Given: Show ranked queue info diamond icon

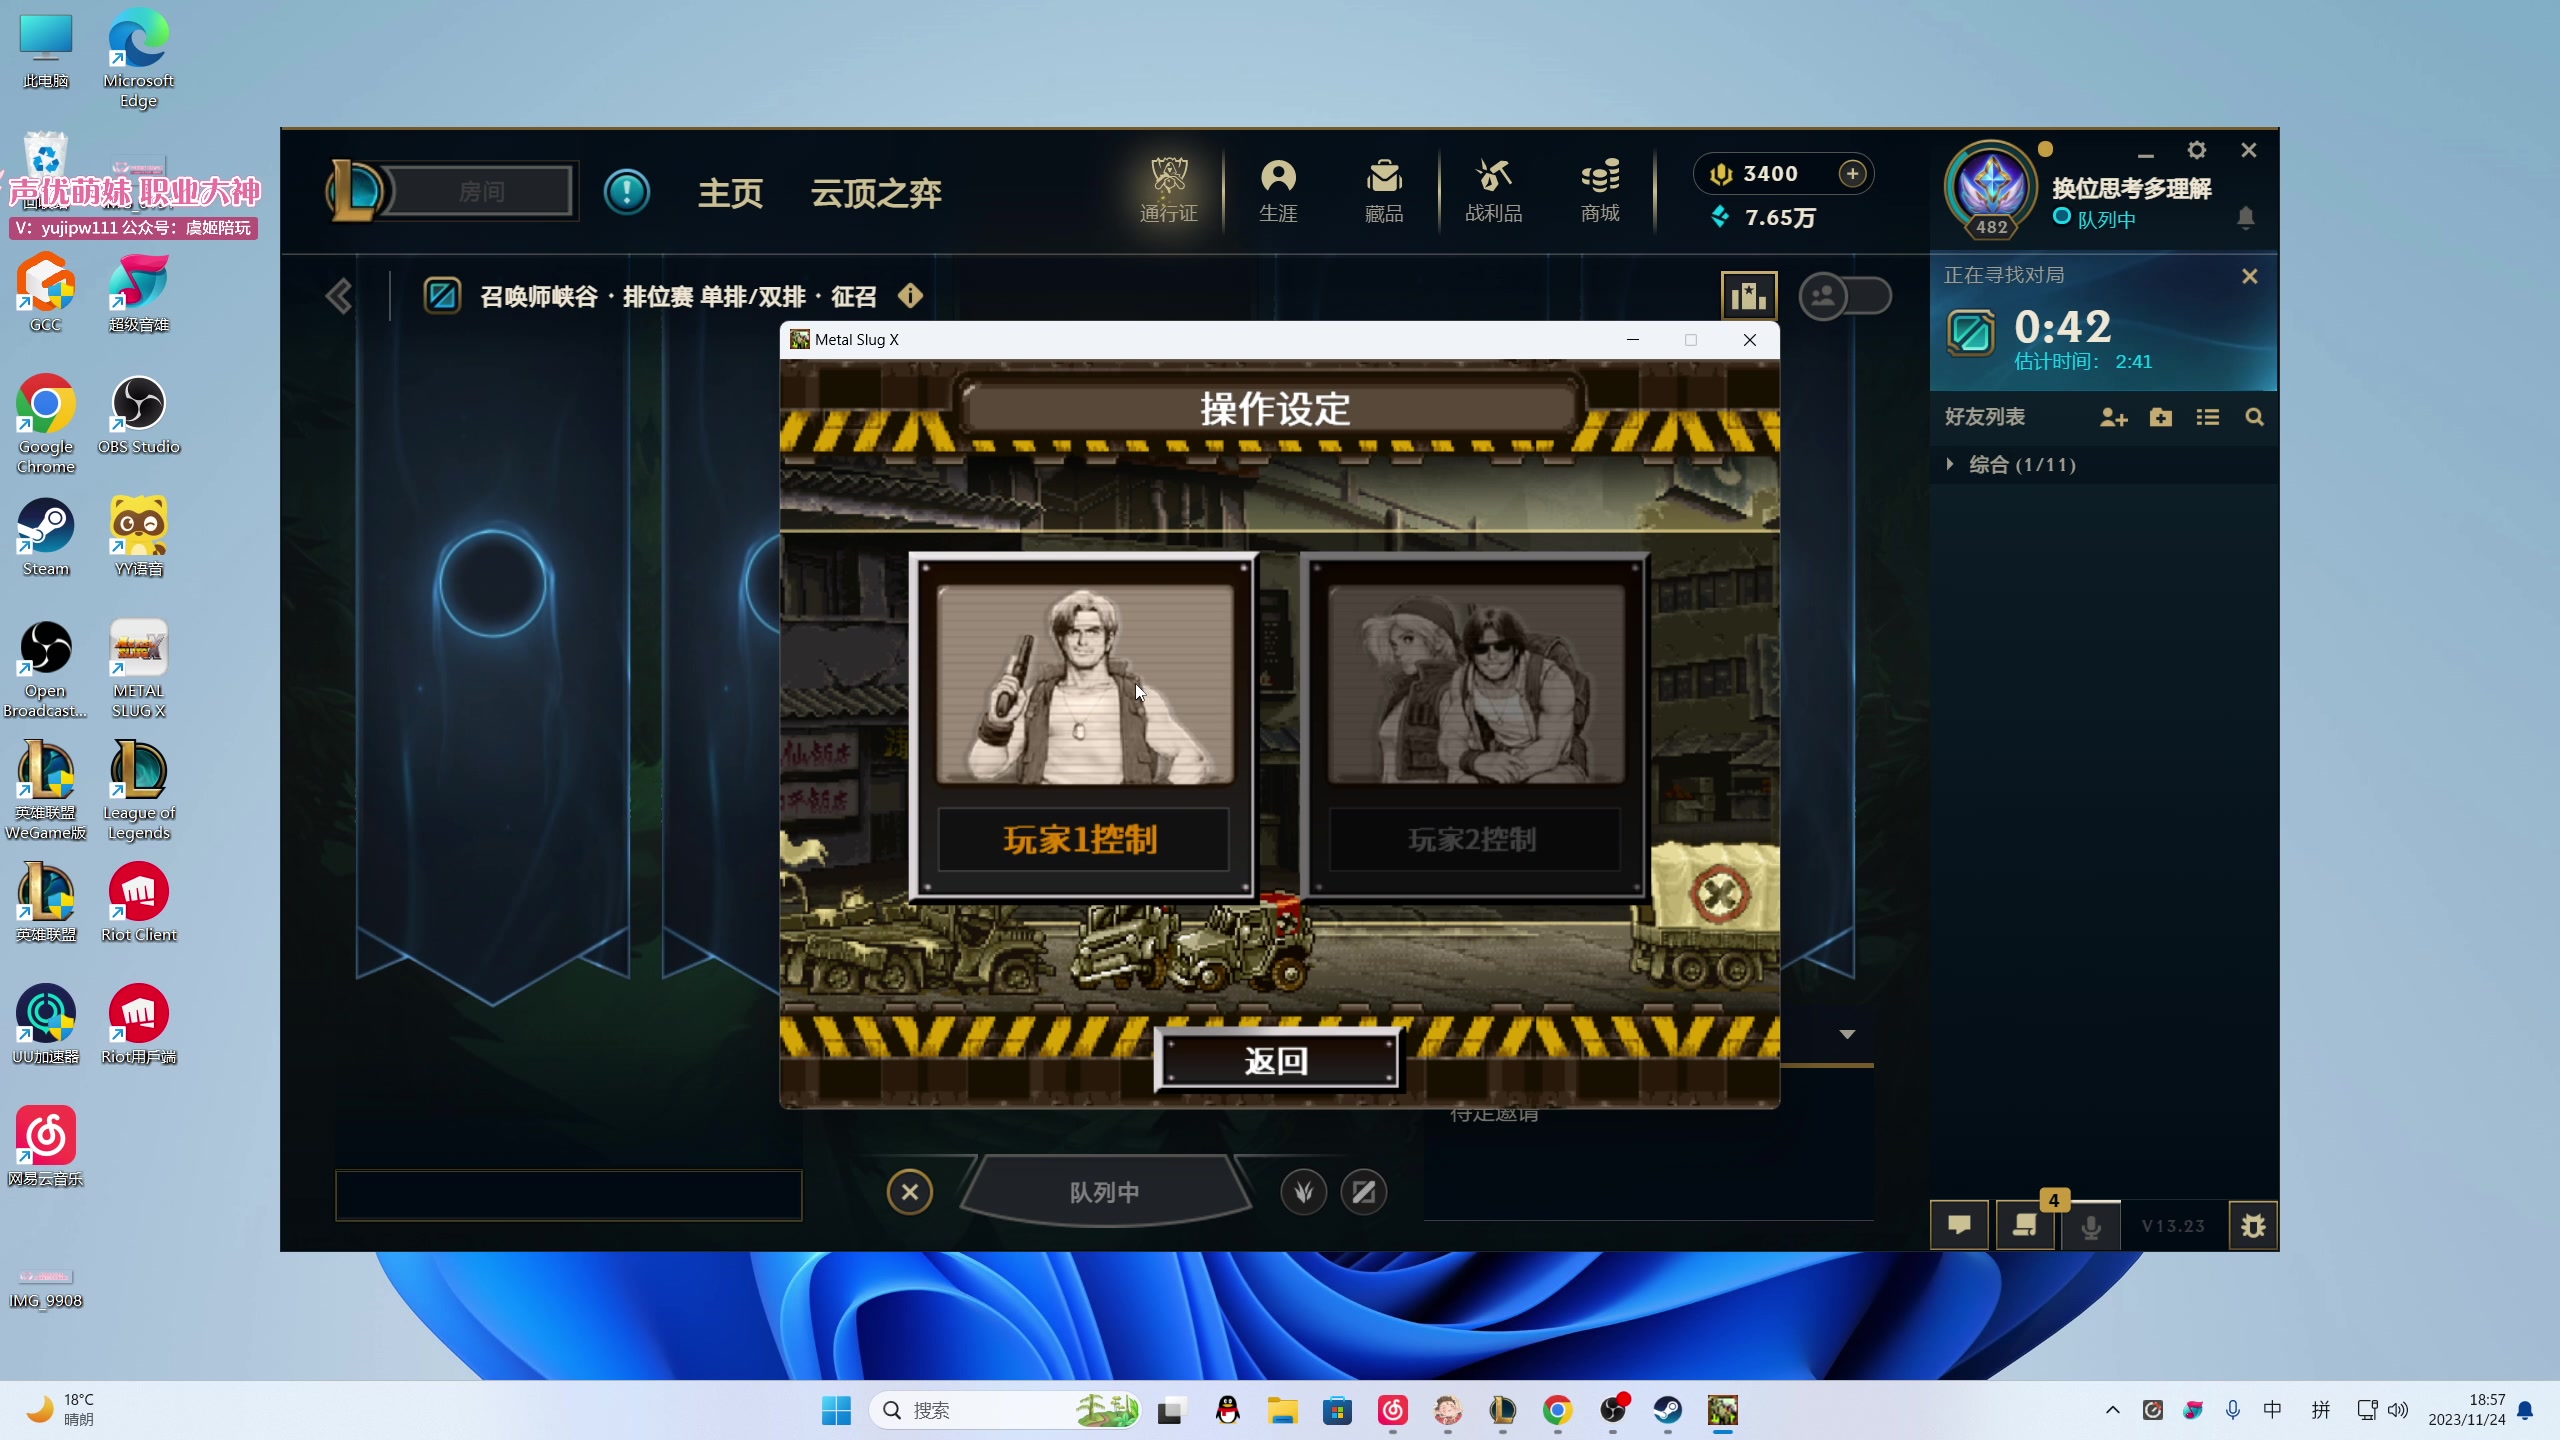Looking at the screenshot, I should [910, 296].
